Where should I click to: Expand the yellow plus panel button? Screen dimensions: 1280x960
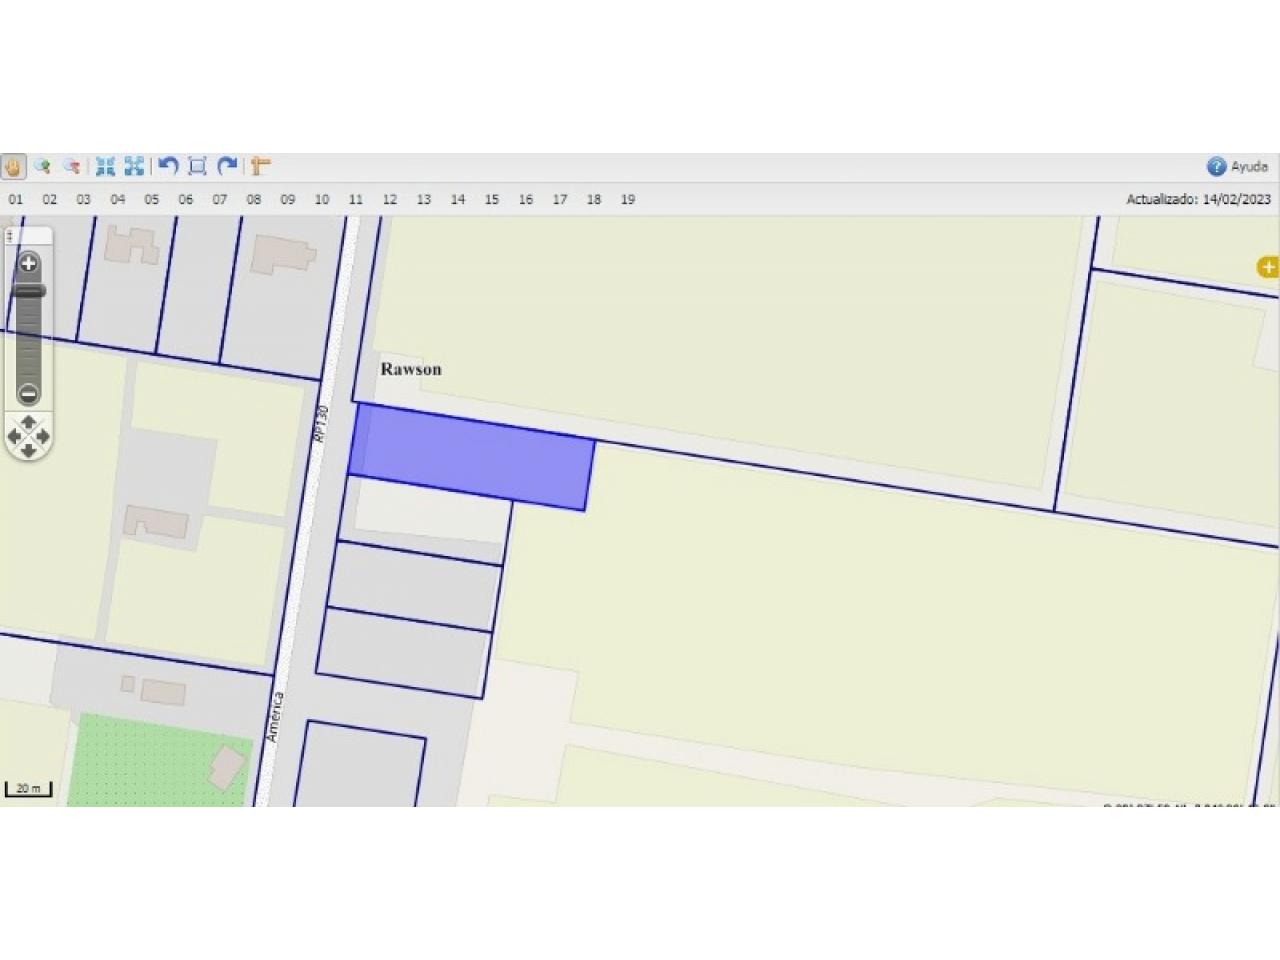(x=1267, y=267)
